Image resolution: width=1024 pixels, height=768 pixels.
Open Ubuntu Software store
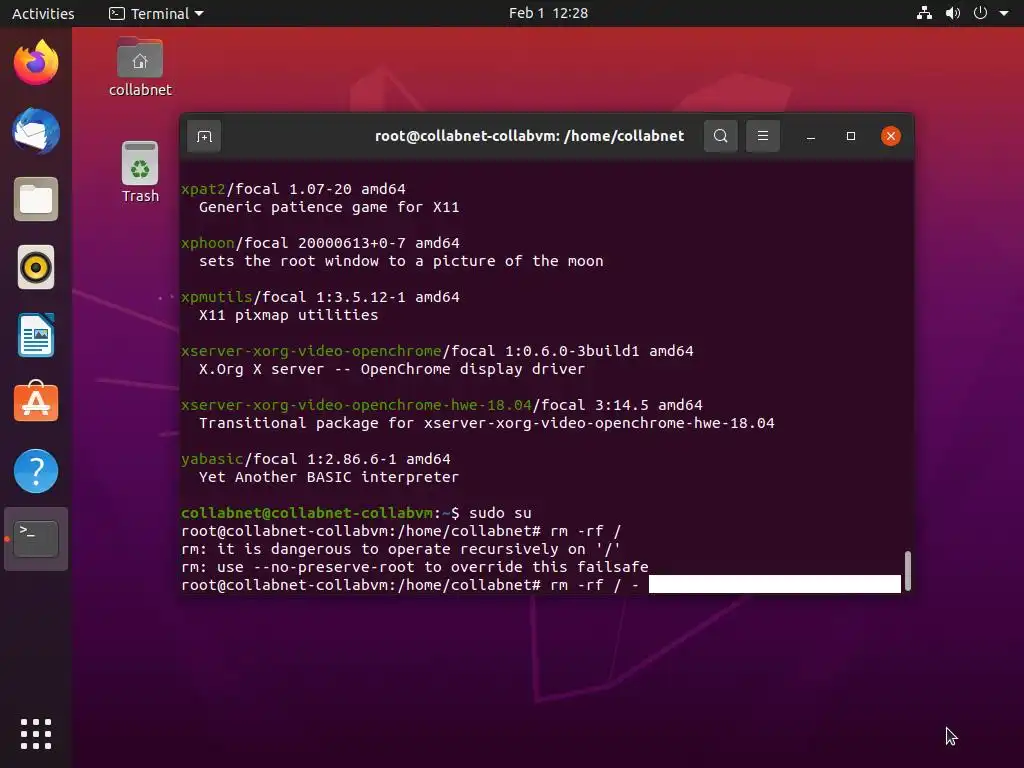[36, 402]
